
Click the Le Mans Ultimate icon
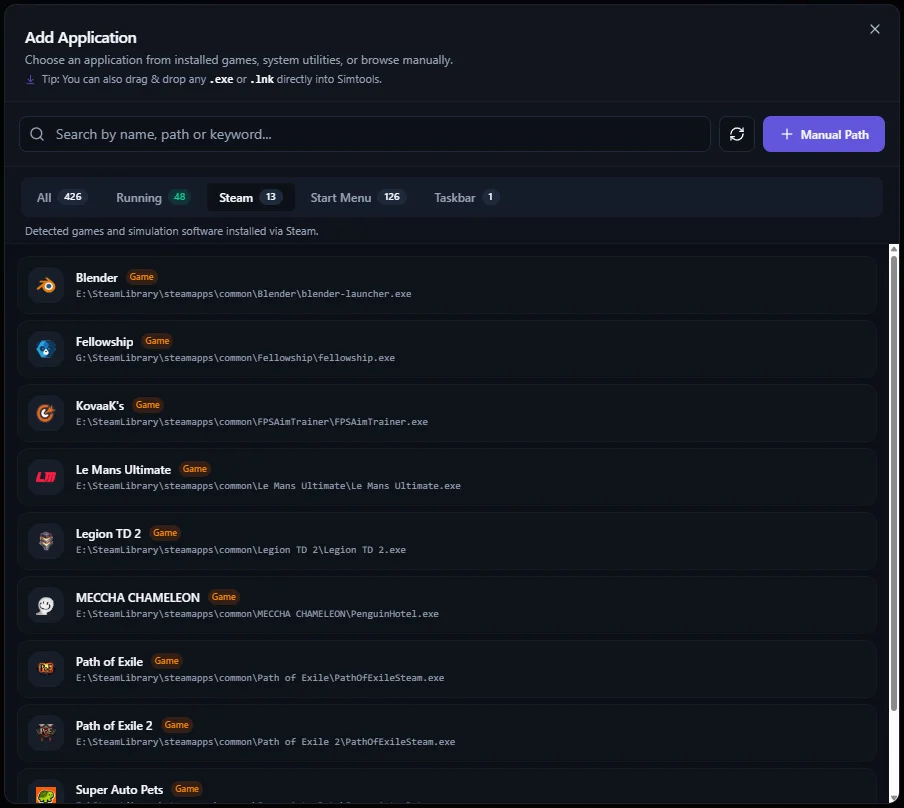point(46,478)
